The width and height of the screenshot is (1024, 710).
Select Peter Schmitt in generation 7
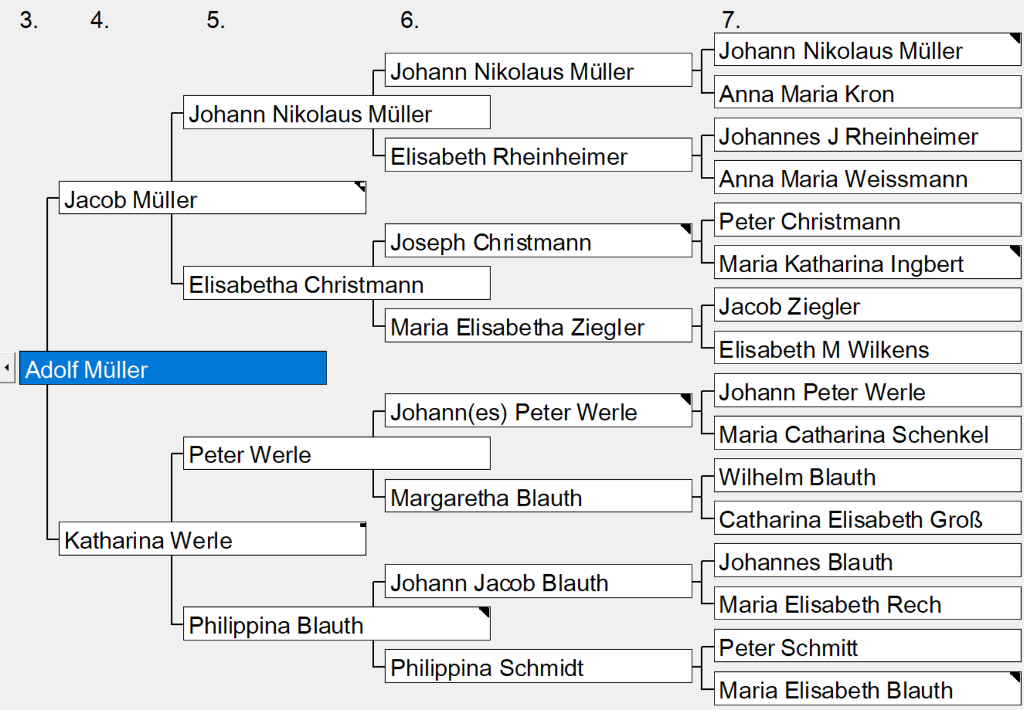[x=867, y=646]
